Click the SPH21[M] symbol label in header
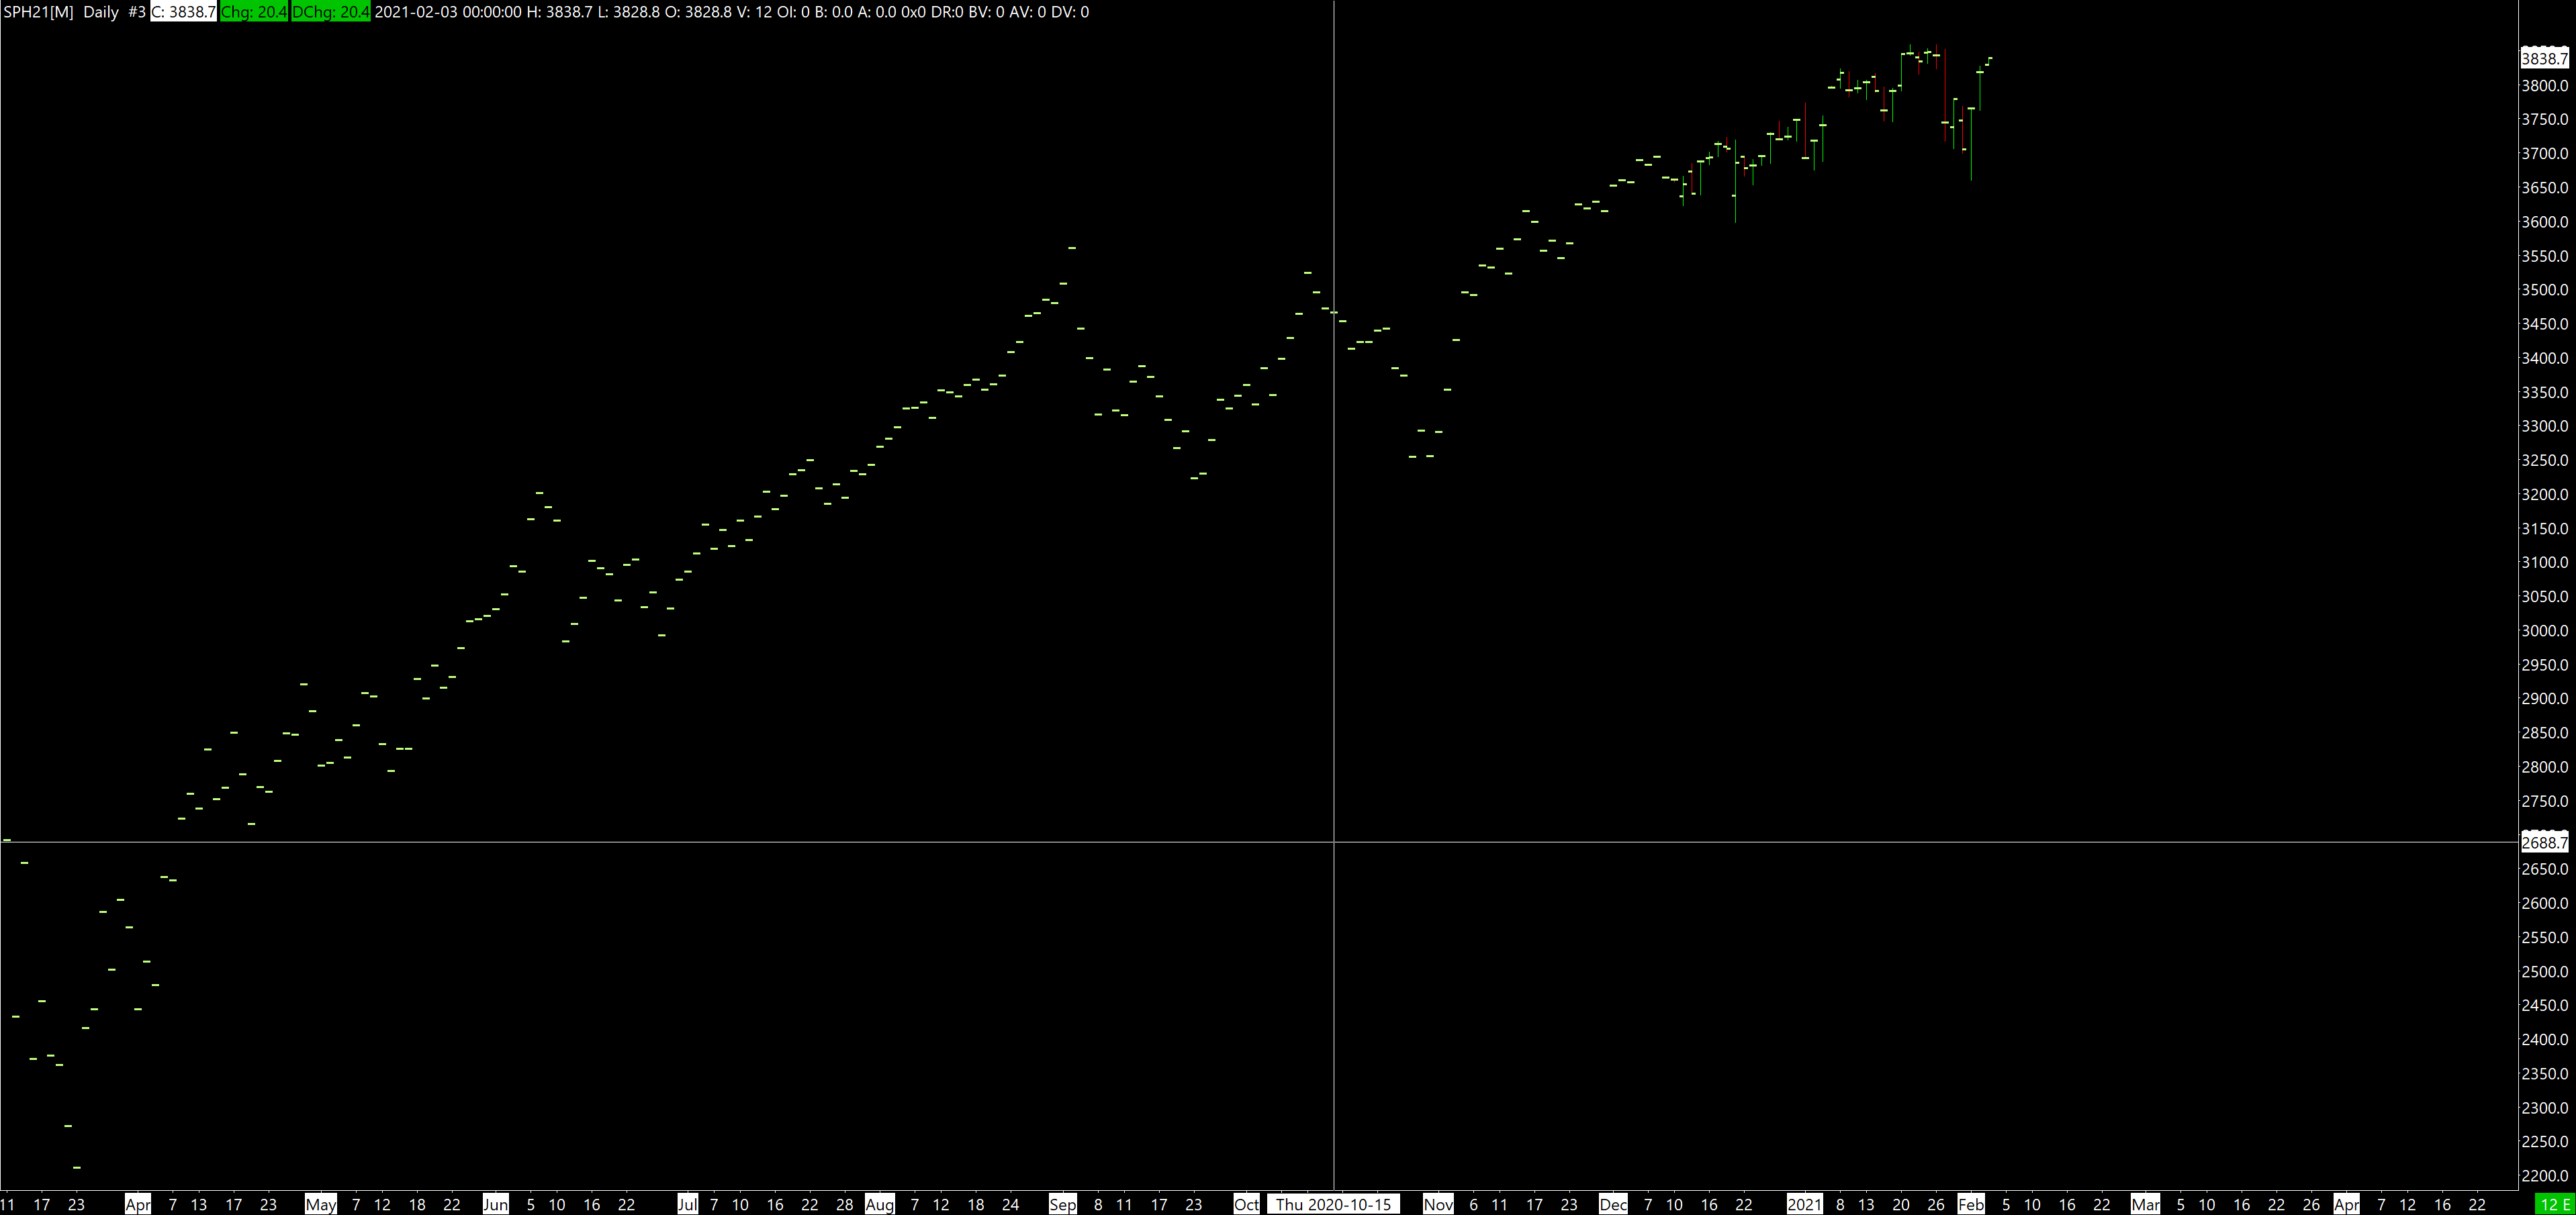This screenshot has height=1215, width=2576. (x=38, y=12)
